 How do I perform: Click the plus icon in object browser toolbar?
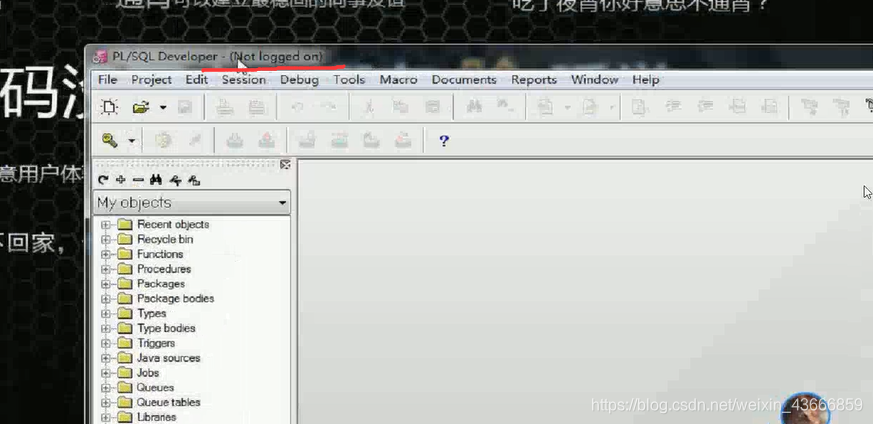click(x=121, y=180)
